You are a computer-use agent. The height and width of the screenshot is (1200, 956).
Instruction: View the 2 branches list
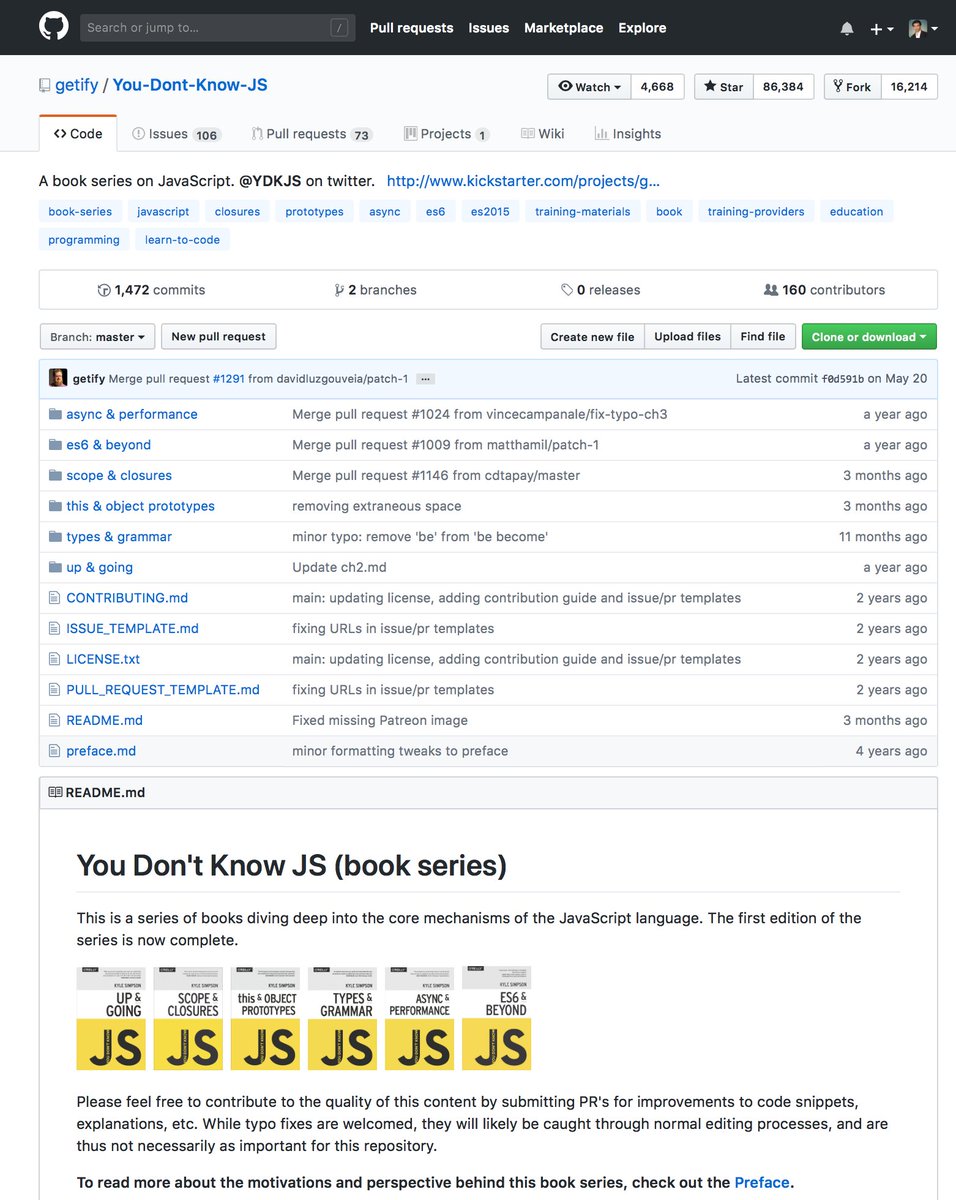(376, 290)
